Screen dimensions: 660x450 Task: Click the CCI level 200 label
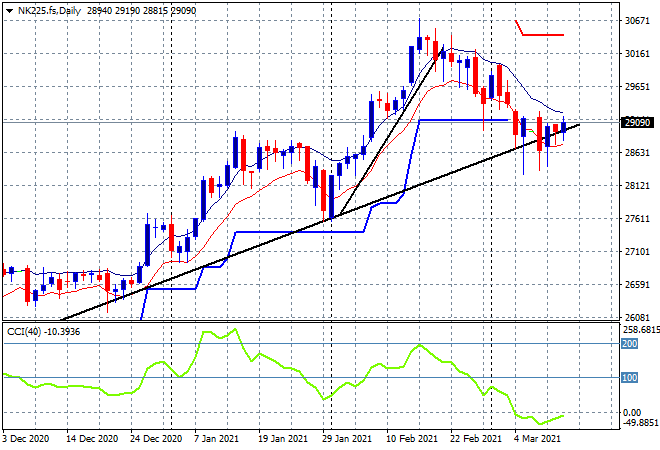pyautogui.click(x=630, y=344)
